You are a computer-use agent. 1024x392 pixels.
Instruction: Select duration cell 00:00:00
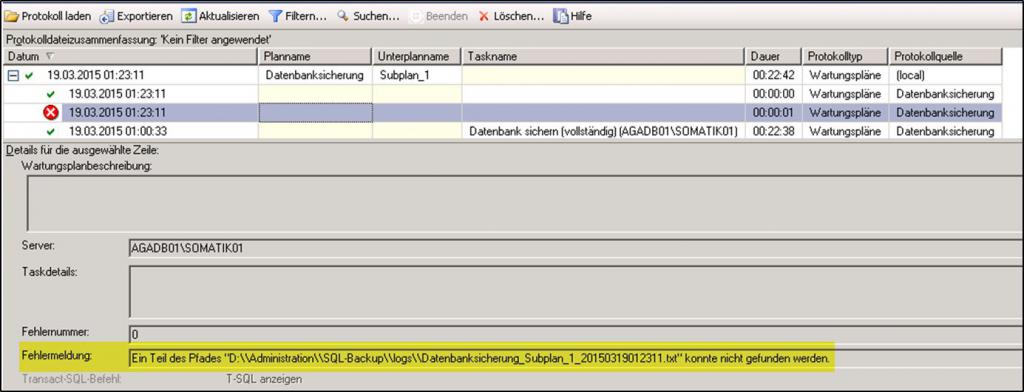pos(774,94)
